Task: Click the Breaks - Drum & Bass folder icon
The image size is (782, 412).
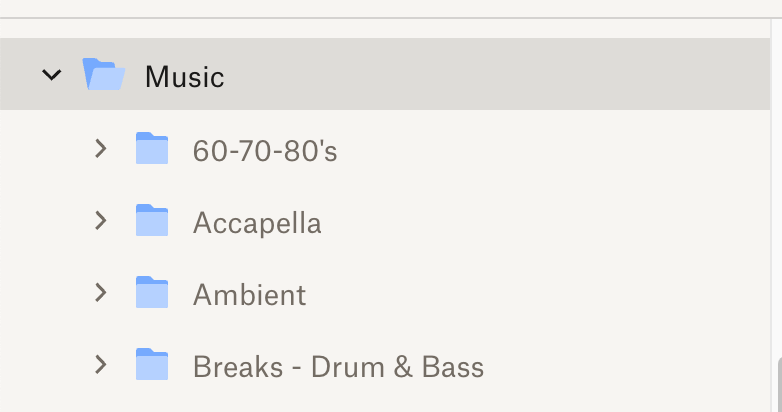Action: click(152, 365)
